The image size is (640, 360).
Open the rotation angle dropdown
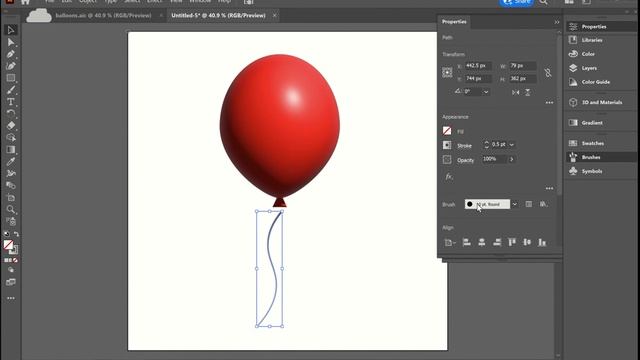486,92
